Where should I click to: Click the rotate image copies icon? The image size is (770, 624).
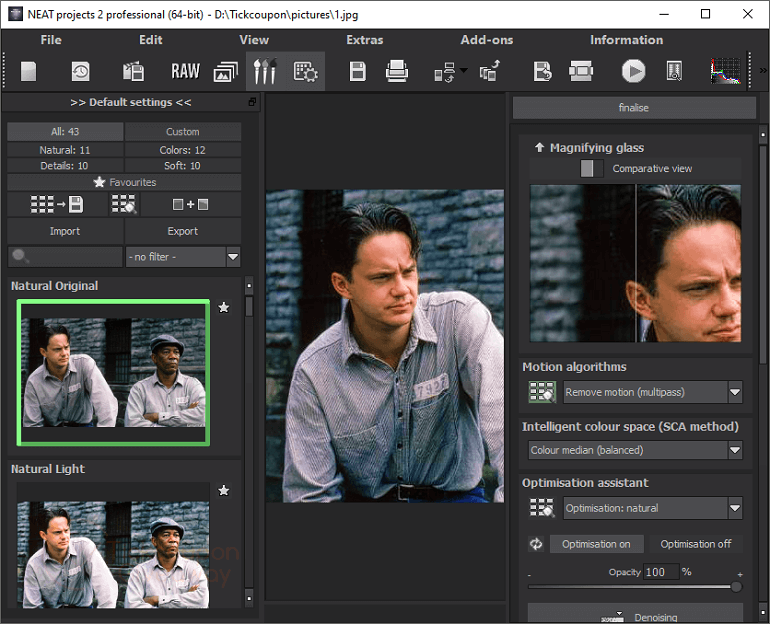489,71
